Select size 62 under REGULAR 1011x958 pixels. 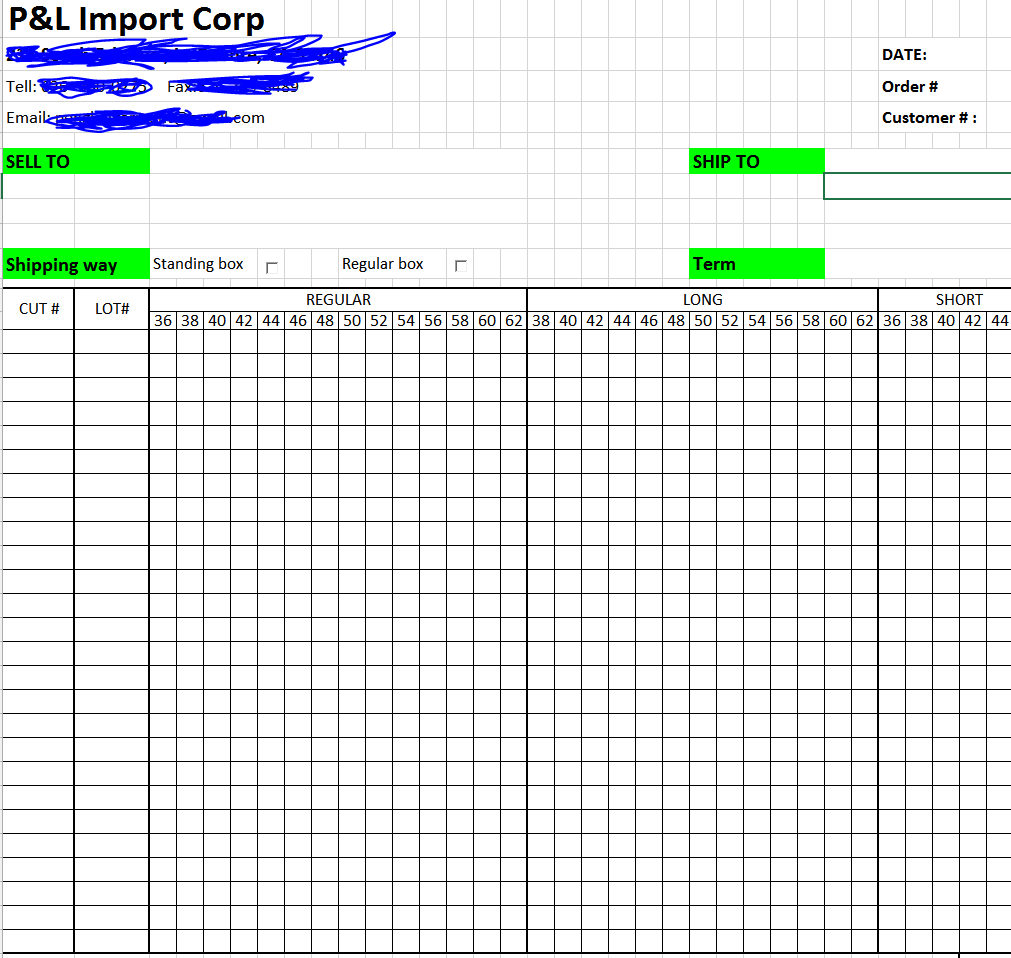click(514, 320)
